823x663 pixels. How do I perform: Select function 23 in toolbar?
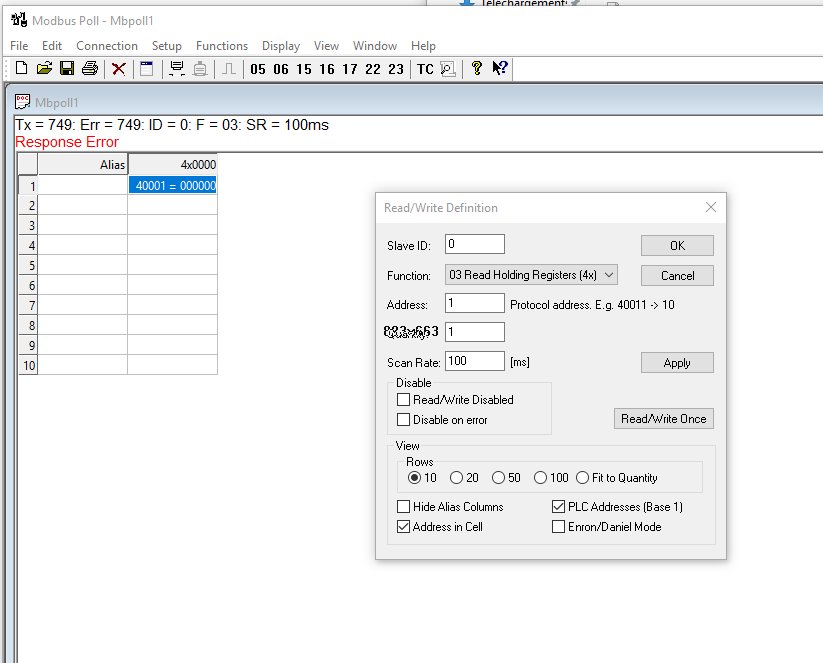pyautogui.click(x=396, y=69)
